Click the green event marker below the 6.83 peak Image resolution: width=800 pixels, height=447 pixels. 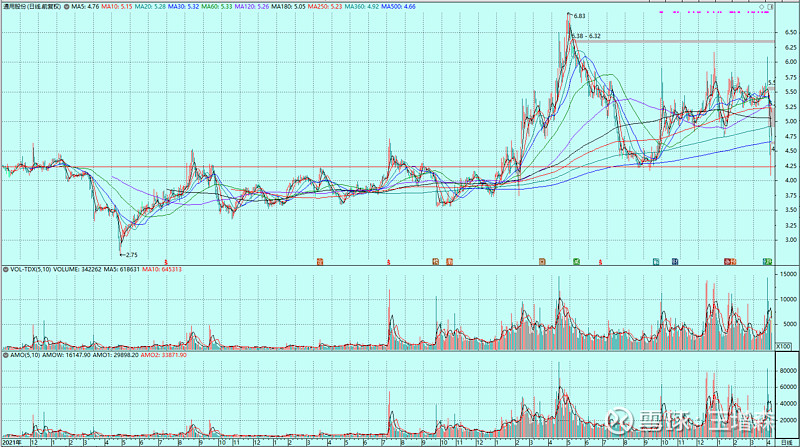(577, 261)
